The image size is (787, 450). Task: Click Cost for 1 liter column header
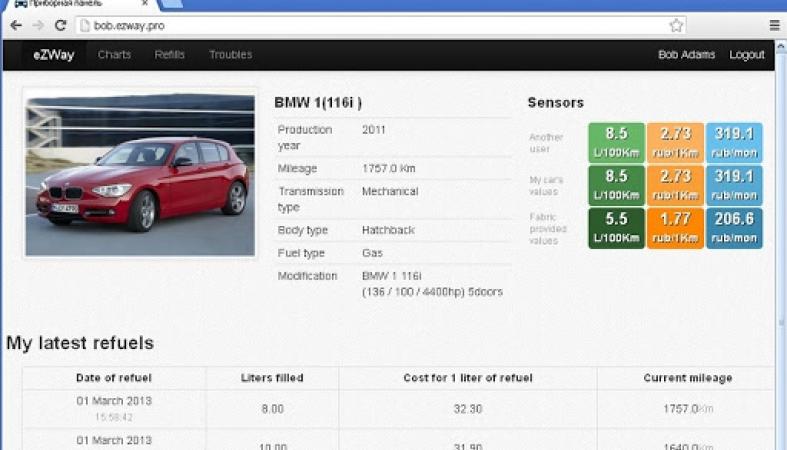click(x=468, y=378)
